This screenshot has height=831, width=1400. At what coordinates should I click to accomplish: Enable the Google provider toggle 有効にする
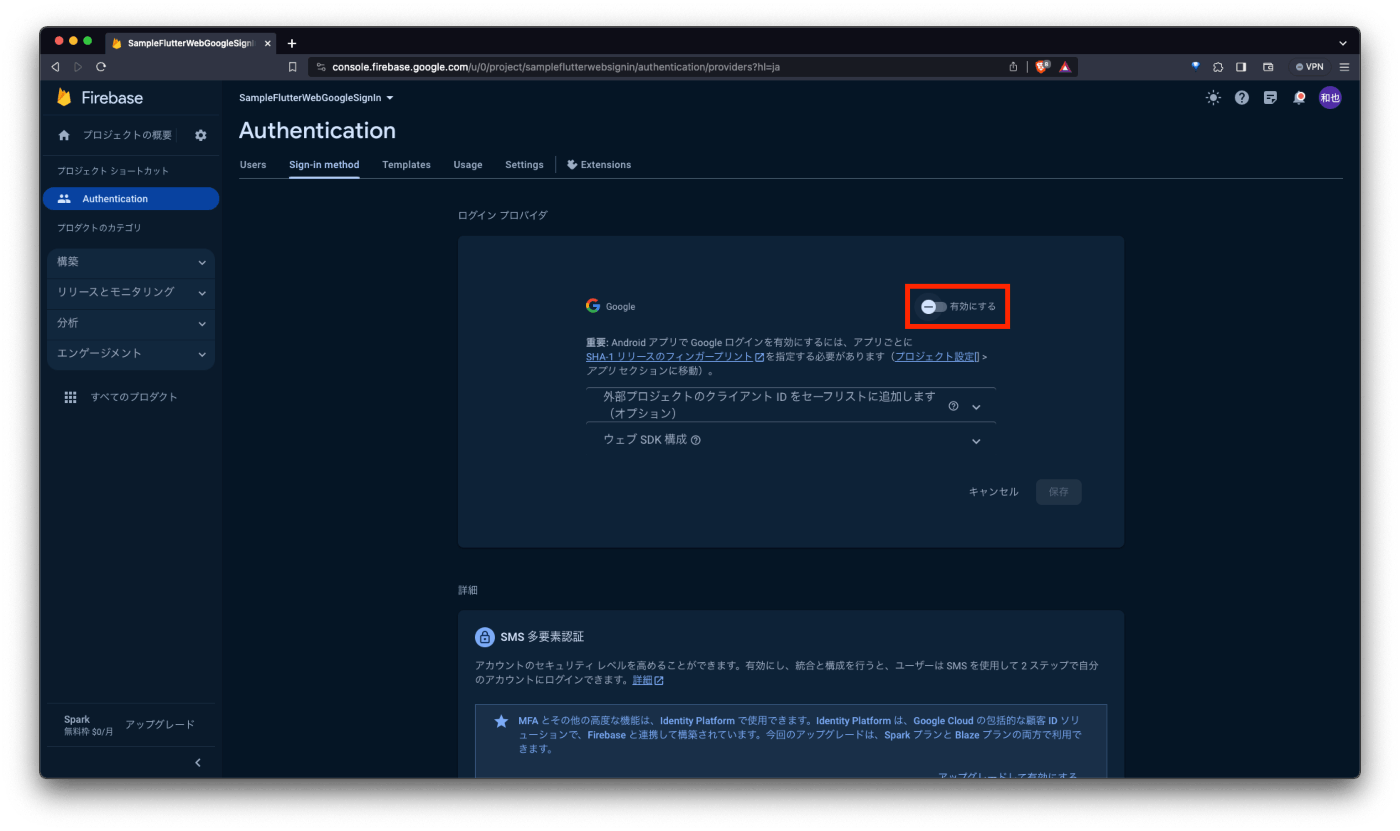coord(934,306)
